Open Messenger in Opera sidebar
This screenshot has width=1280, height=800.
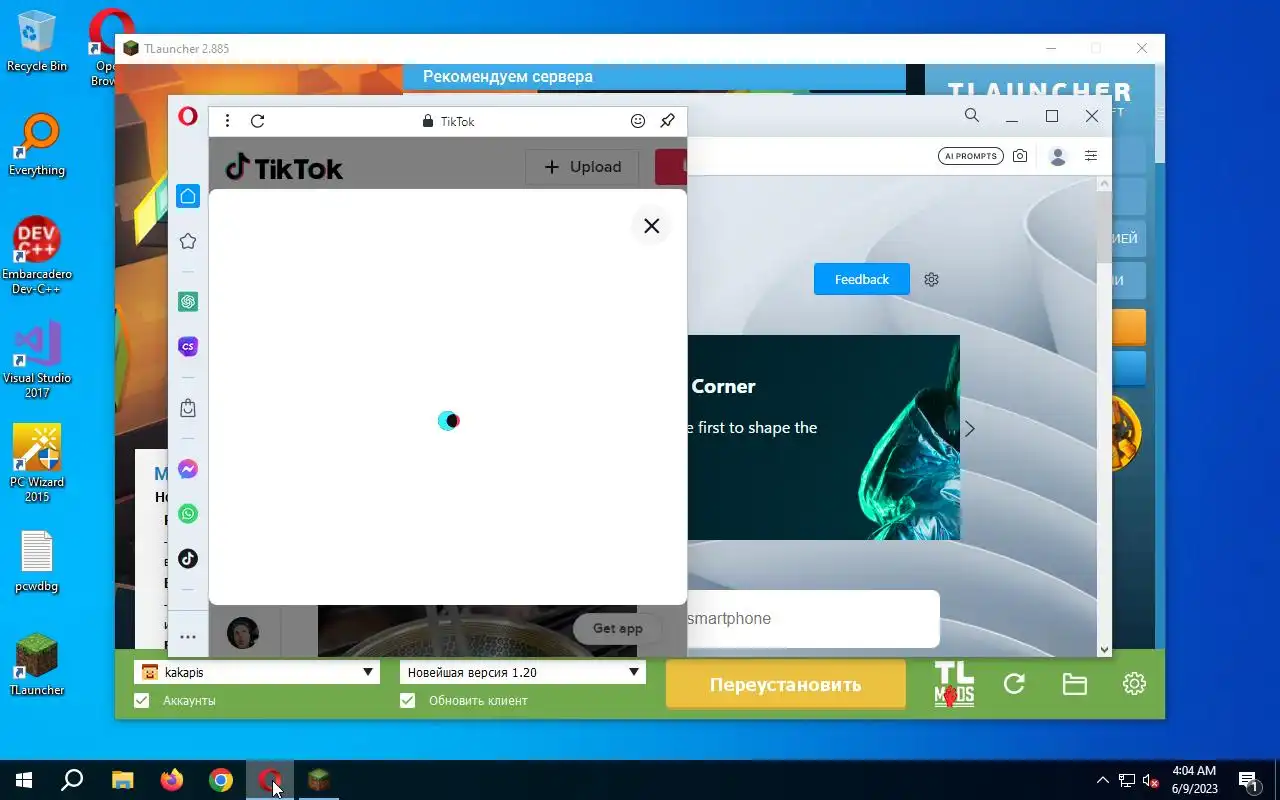coord(188,469)
